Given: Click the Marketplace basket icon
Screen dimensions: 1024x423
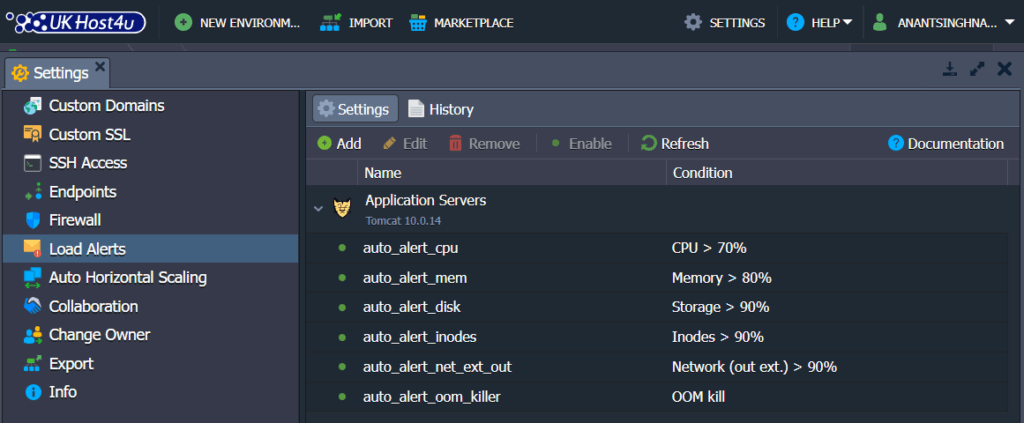Looking at the screenshot, I should coord(418,23).
